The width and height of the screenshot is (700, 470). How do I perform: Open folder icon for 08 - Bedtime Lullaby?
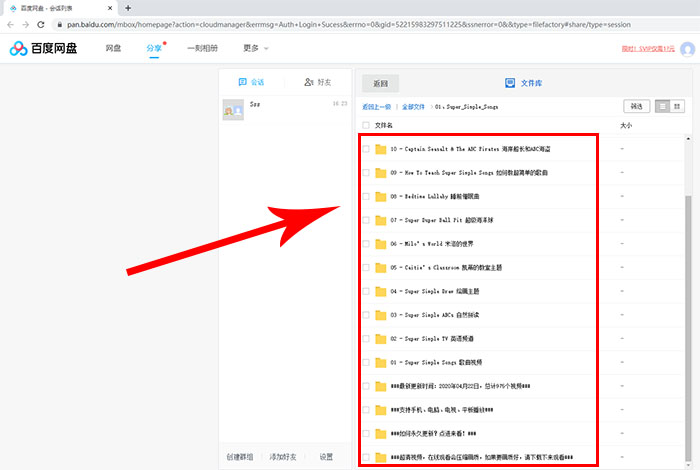point(380,196)
